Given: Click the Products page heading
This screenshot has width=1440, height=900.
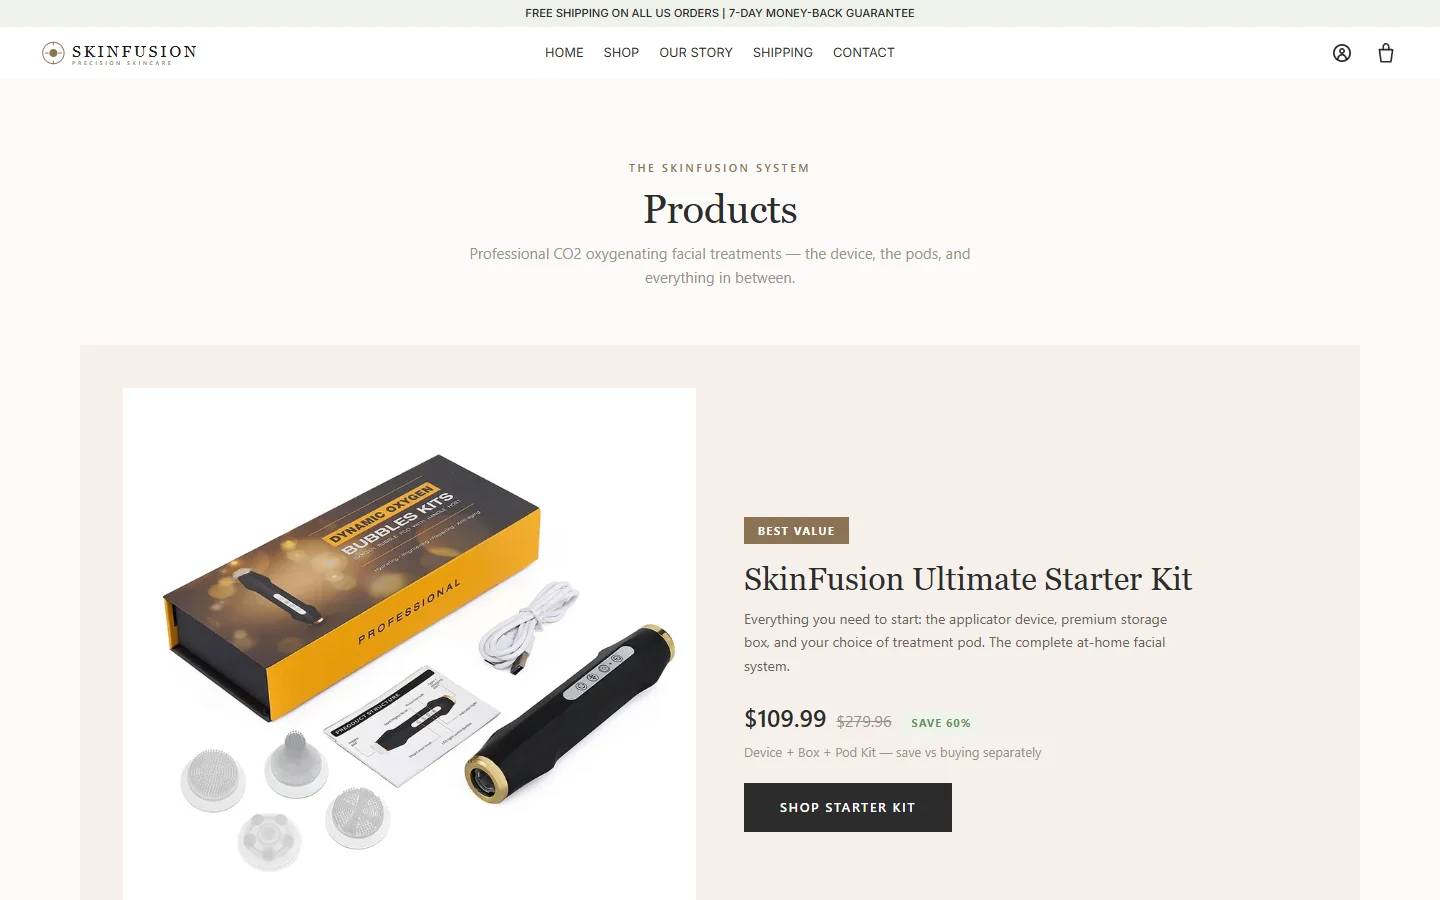Looking at the screenshot, I should [x=720, y=209].
